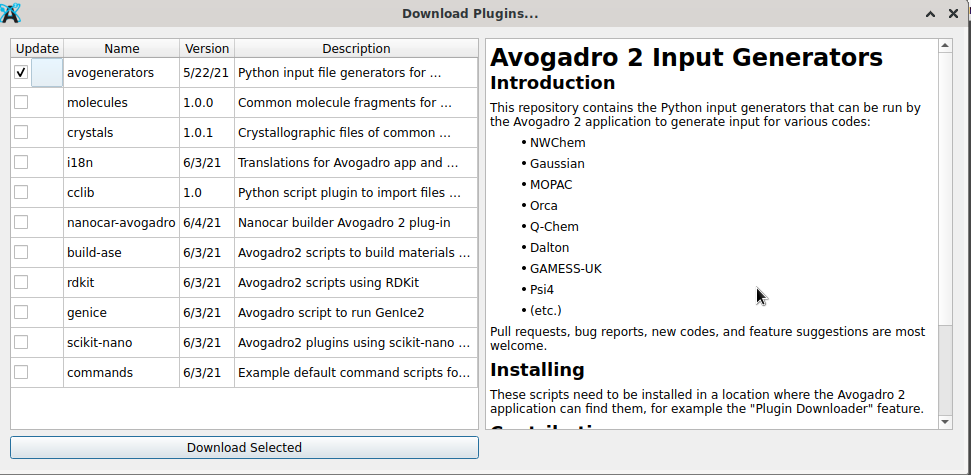Click 'Avogadro2 scripts using RDKit' description

[x=356, y=282]
